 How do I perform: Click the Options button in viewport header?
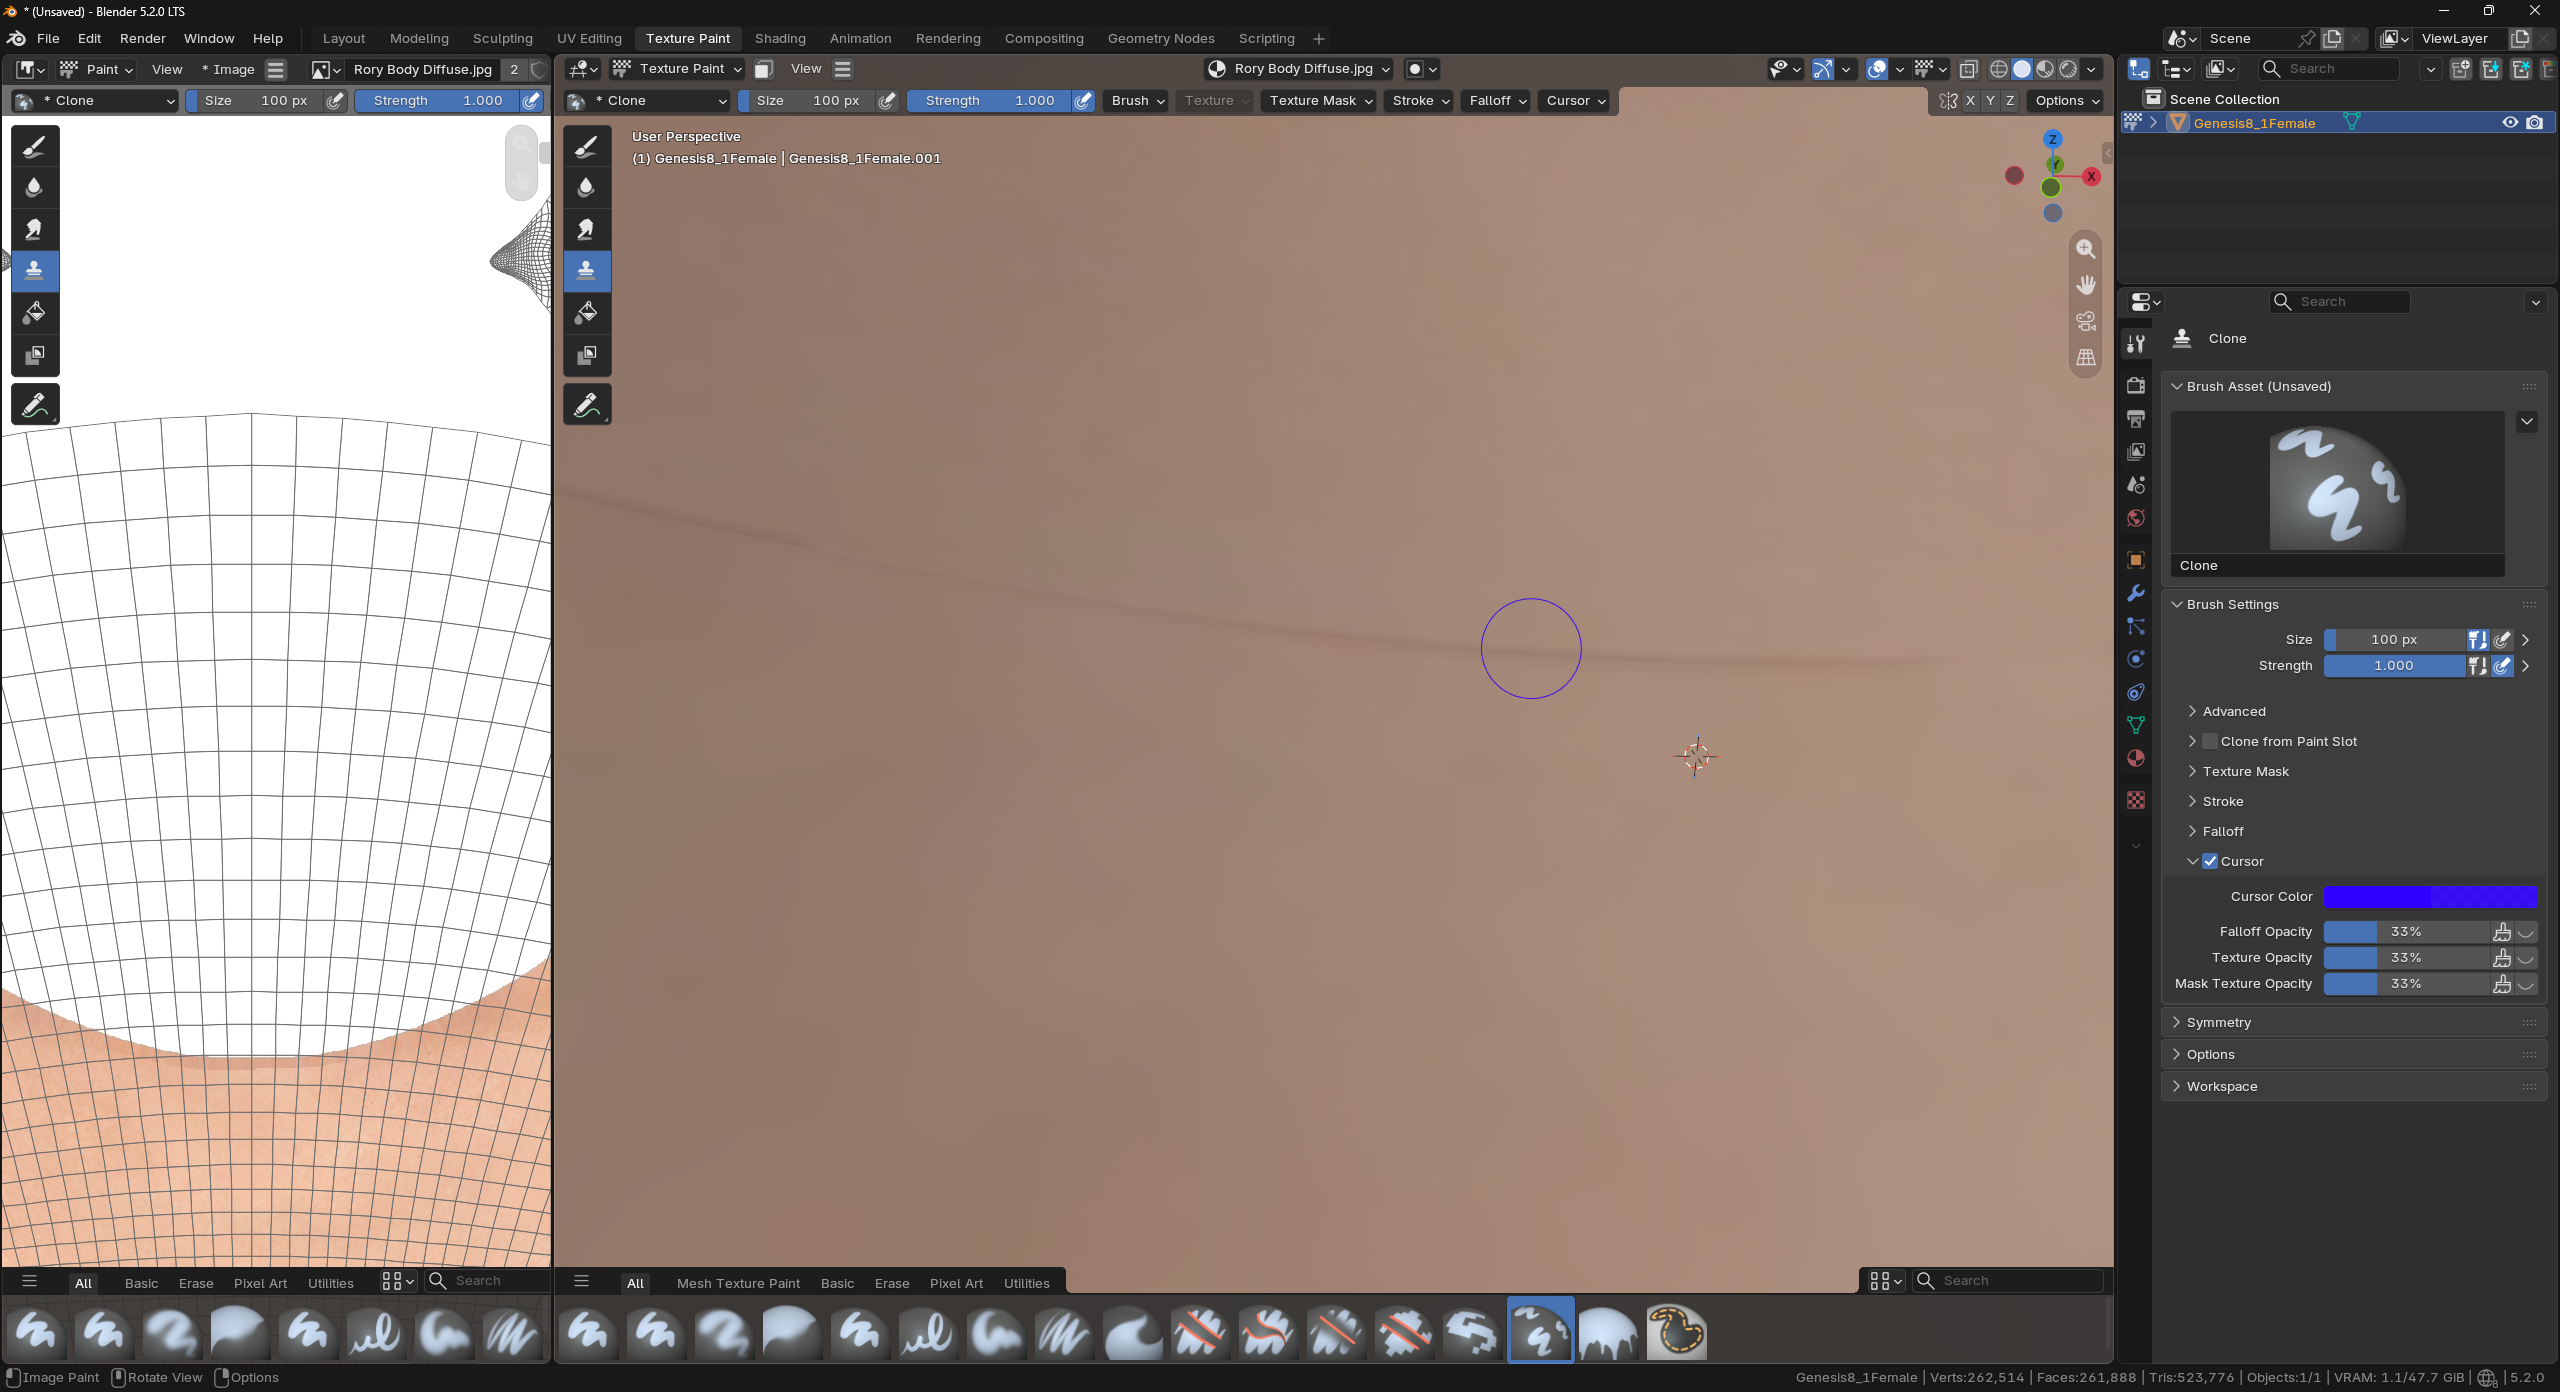[x=2067, y=100]
